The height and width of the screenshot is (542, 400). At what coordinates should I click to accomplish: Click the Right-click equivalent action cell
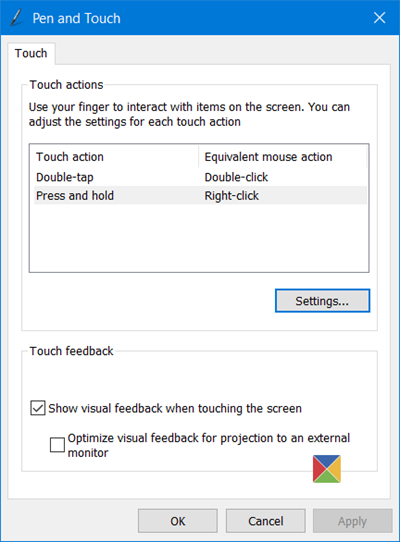(x=231, y=196)
